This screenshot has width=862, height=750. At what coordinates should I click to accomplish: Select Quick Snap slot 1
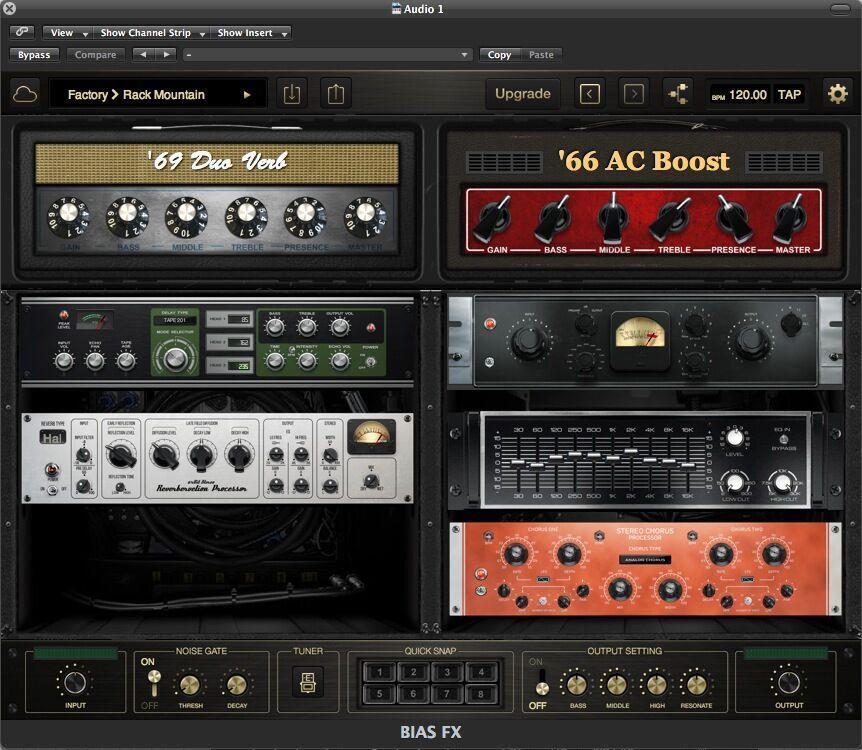(x=379, y=671)
